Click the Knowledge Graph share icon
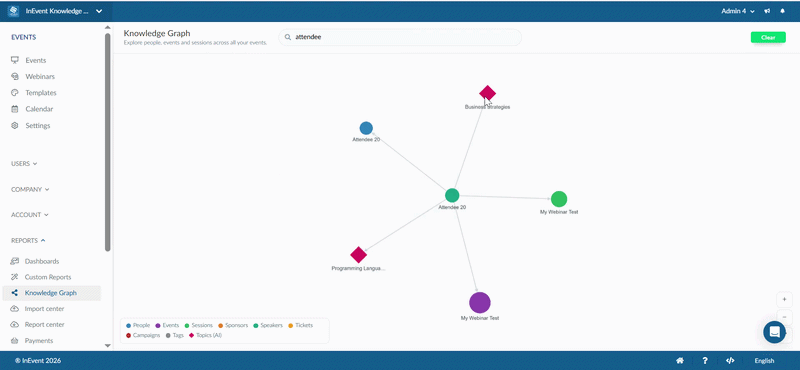800x370 pixels. [14, 293]
